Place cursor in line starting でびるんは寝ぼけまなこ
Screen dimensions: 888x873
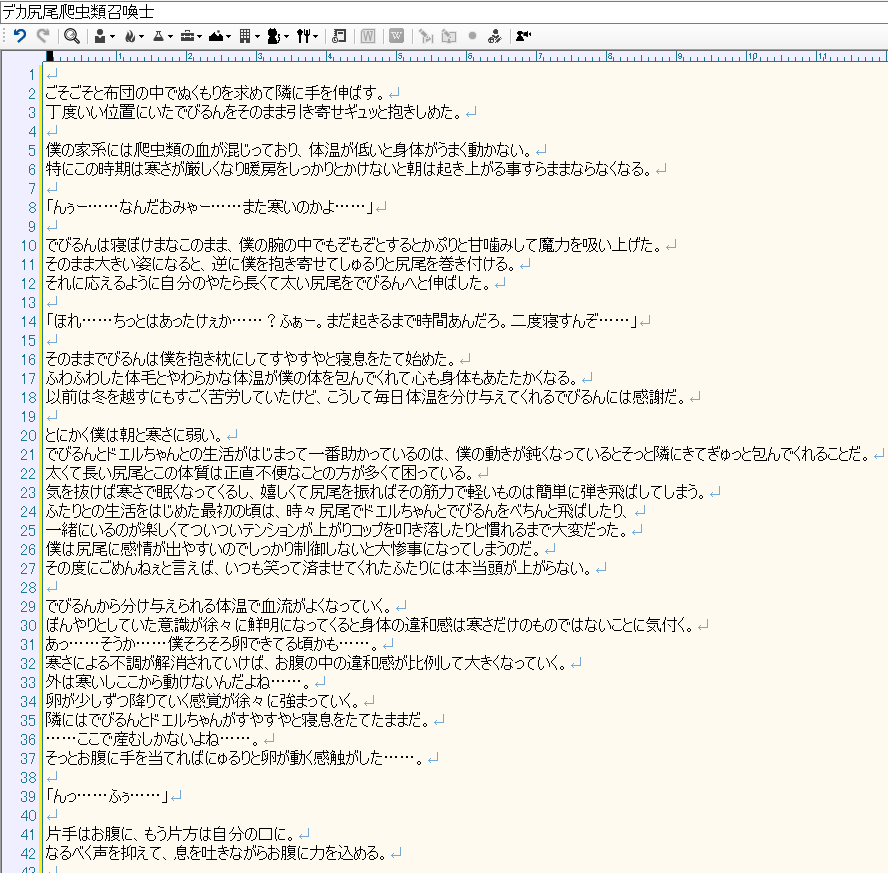354,245
